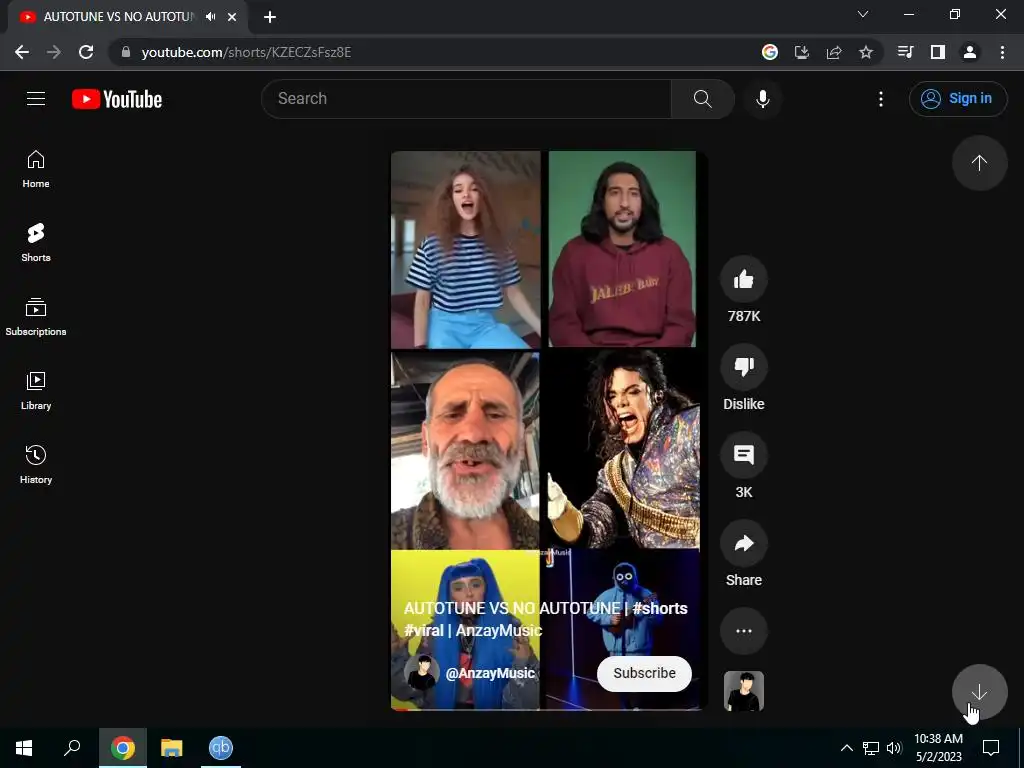Start voice search with microphone
The height and width of the screenshot is (768, 1024).
pyautogui.click(x=762, y=99)
